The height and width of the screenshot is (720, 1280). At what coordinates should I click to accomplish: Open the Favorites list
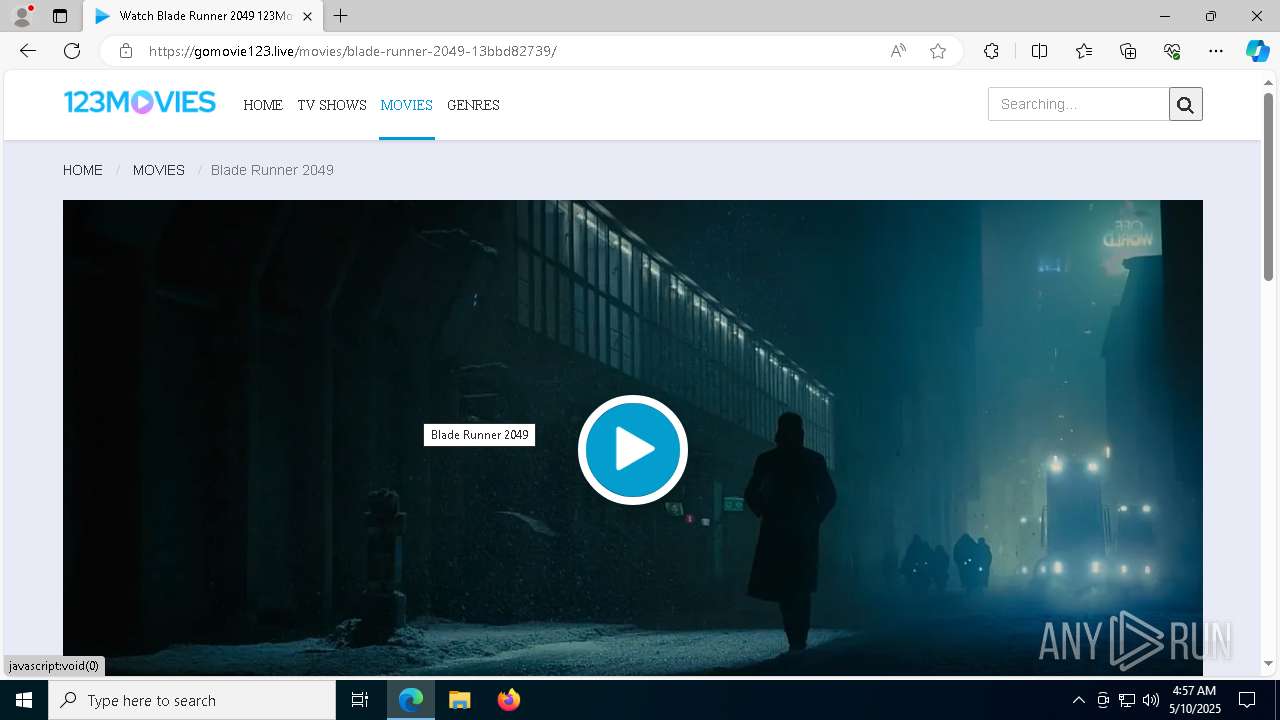(1084, 51)
